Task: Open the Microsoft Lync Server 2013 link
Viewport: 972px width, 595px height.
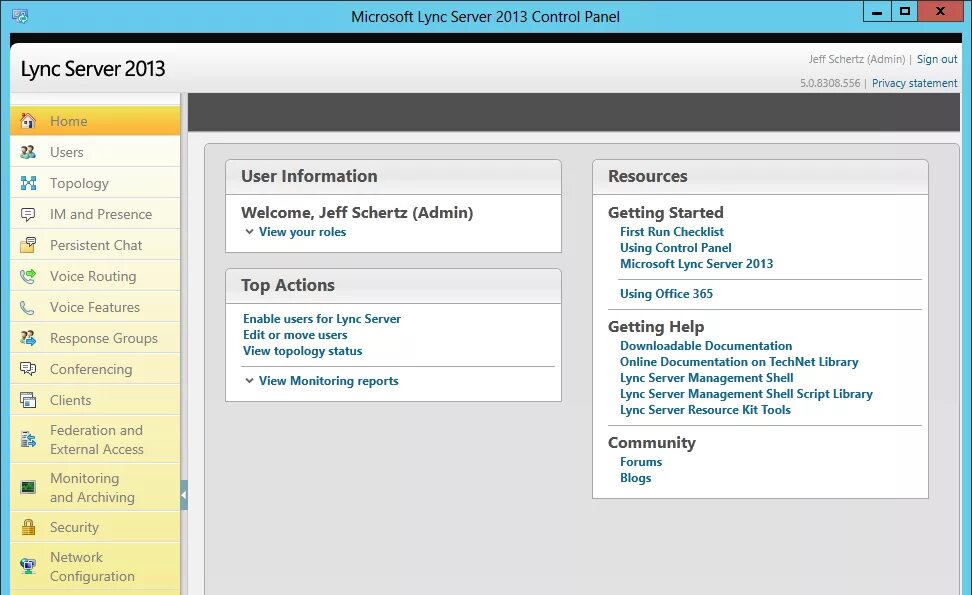Action: 697,264
